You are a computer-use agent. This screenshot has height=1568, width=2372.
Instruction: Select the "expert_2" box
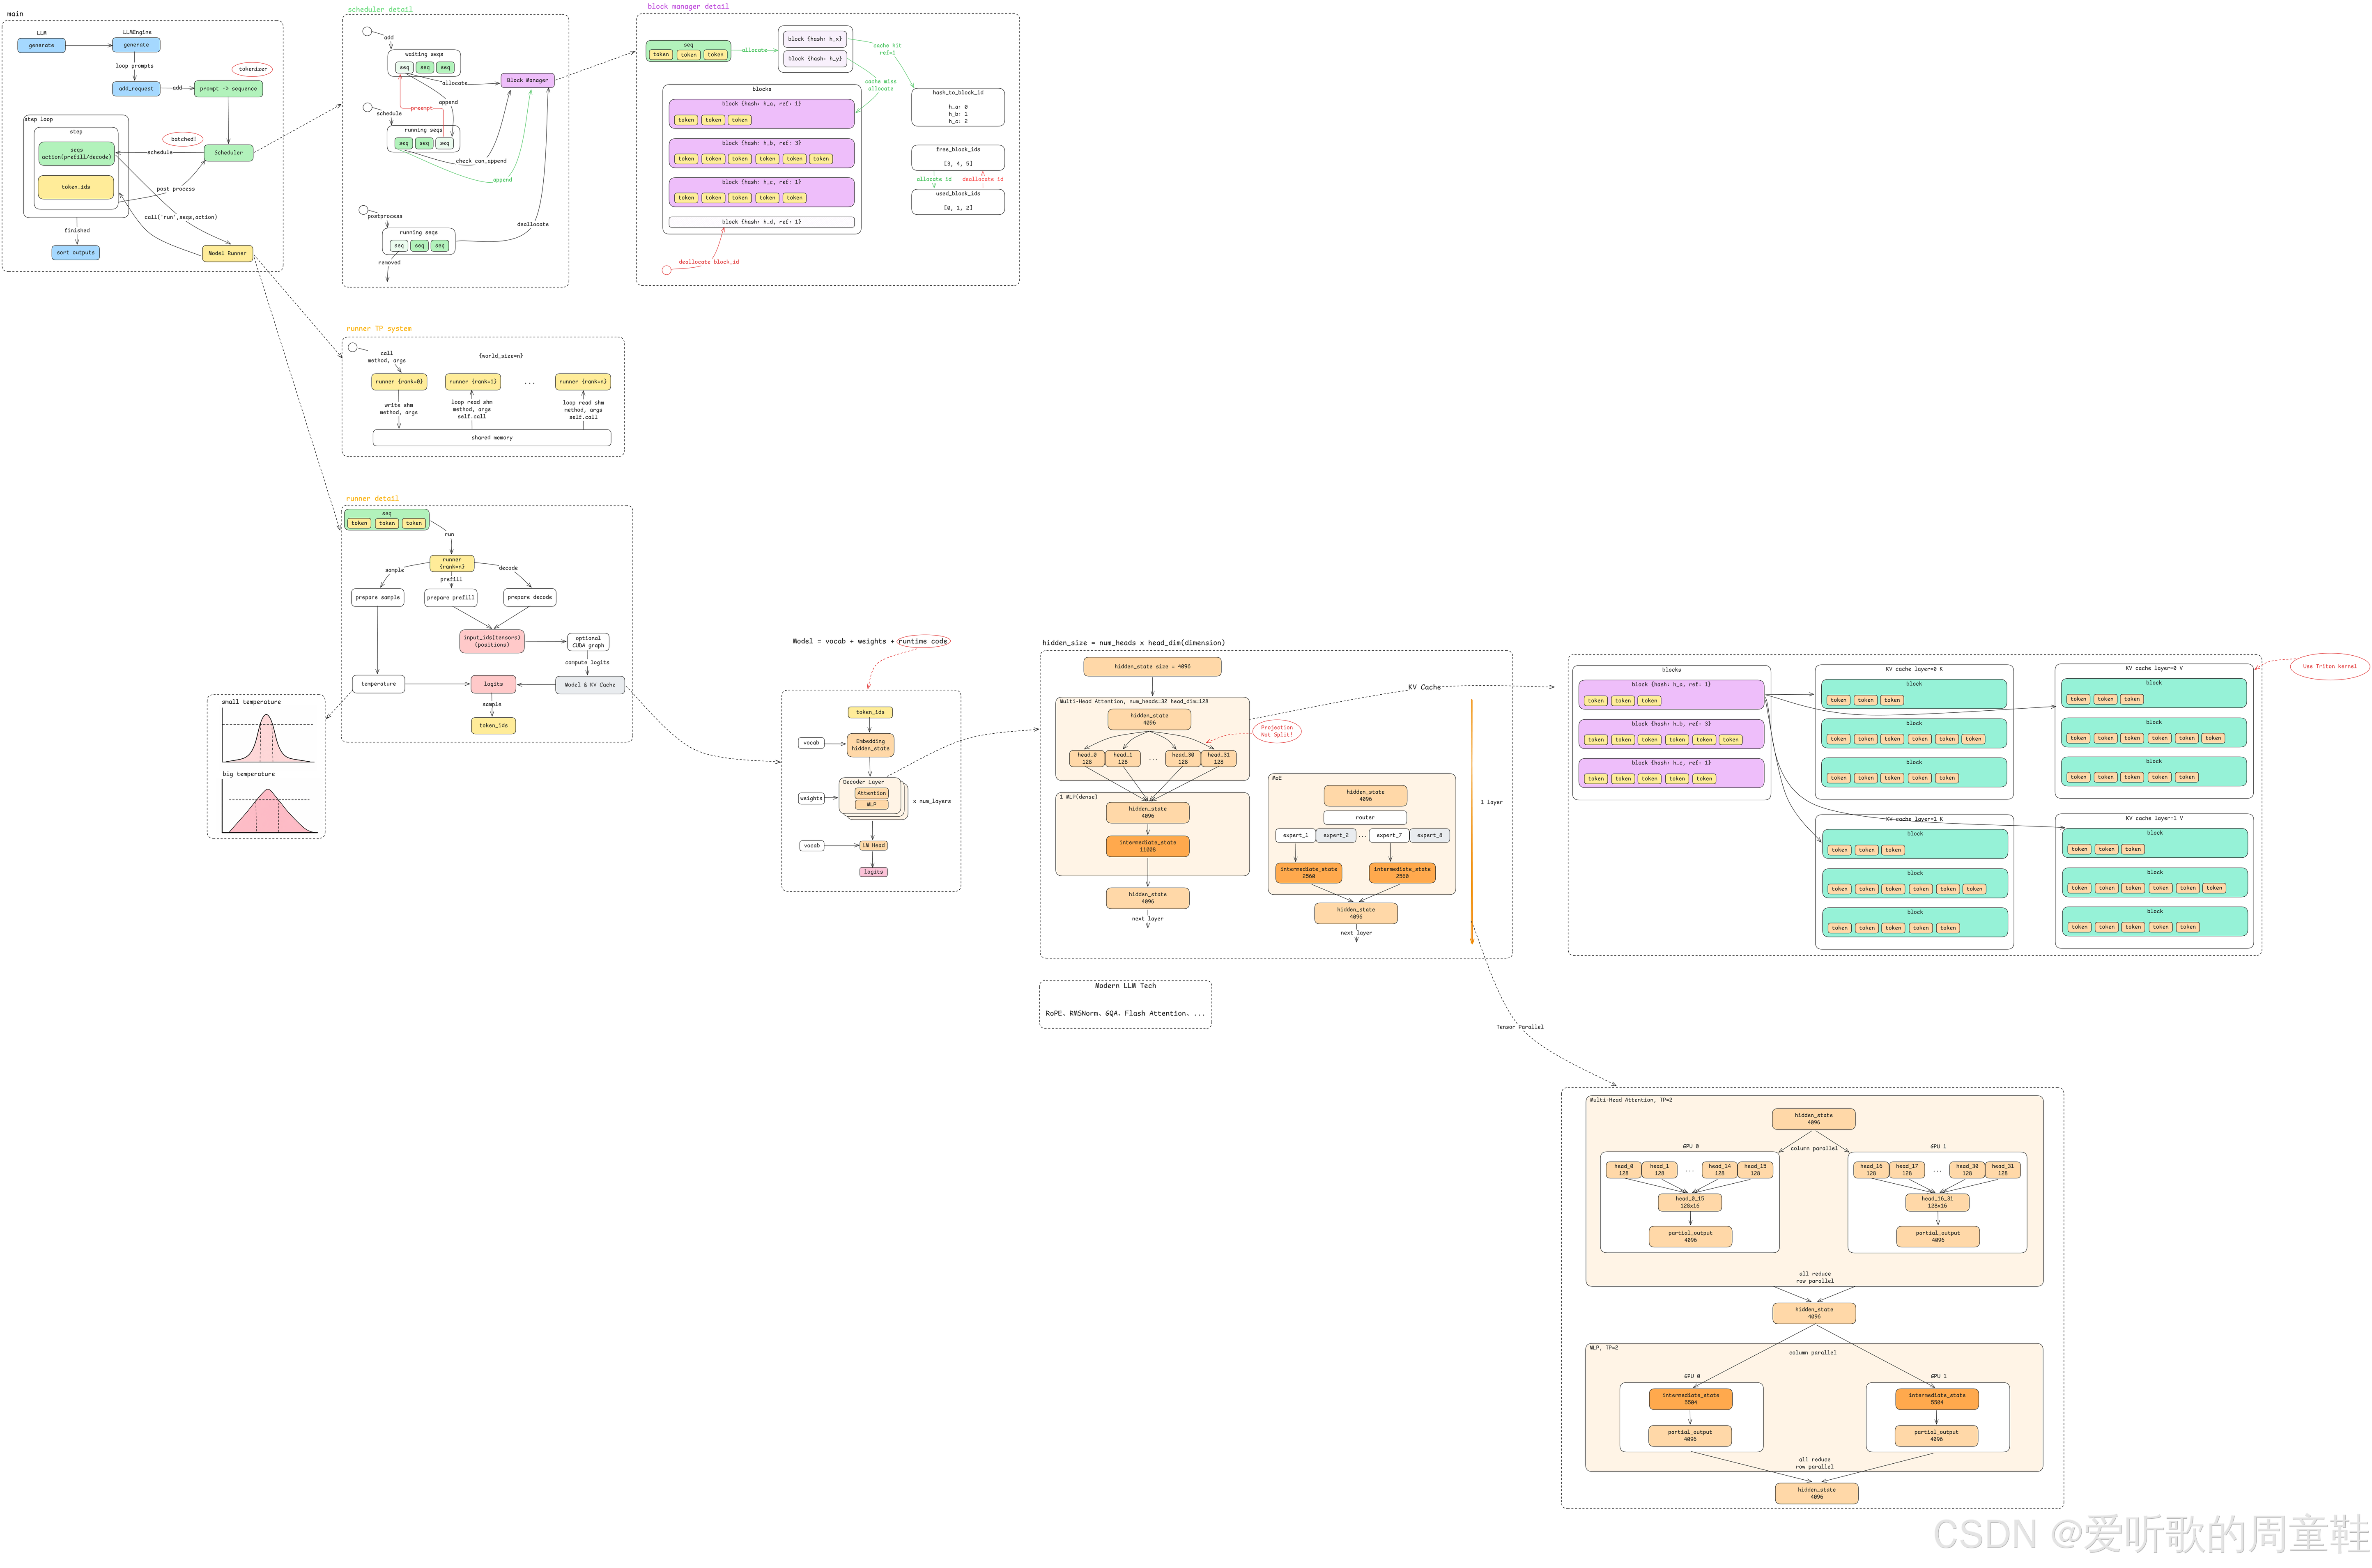point(1336,835)
